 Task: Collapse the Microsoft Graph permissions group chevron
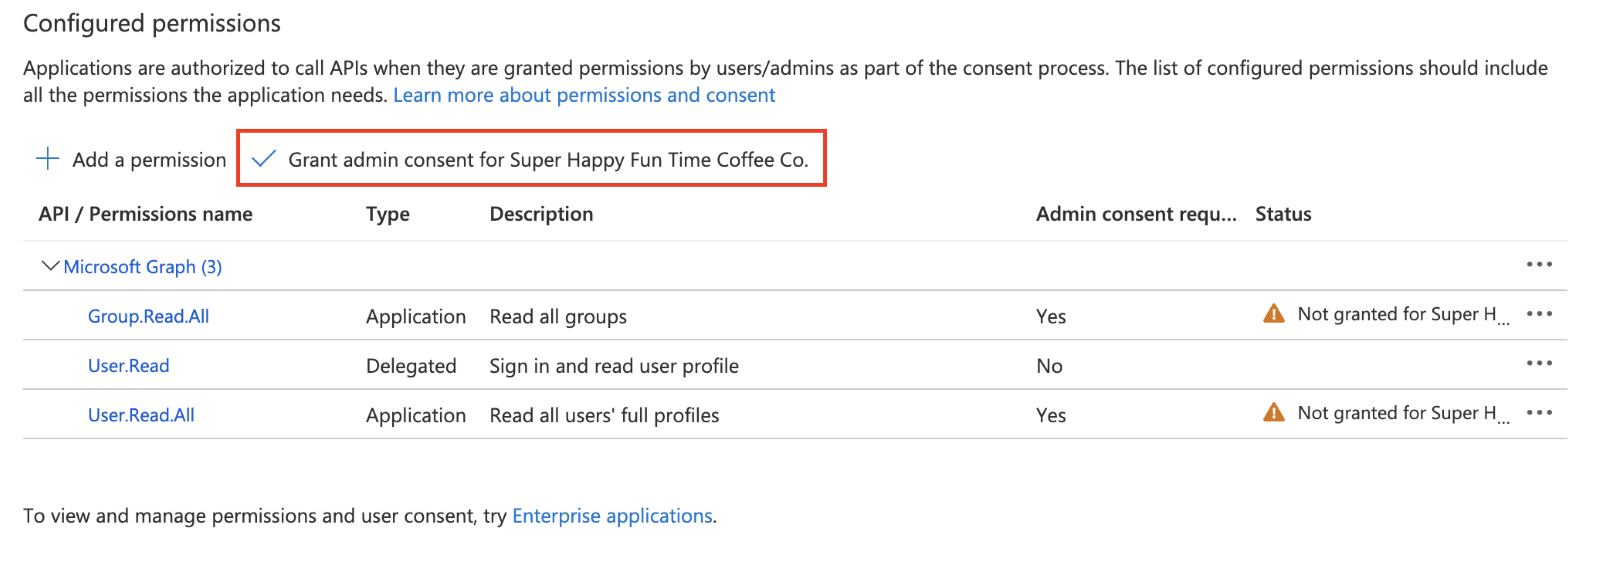49,266
